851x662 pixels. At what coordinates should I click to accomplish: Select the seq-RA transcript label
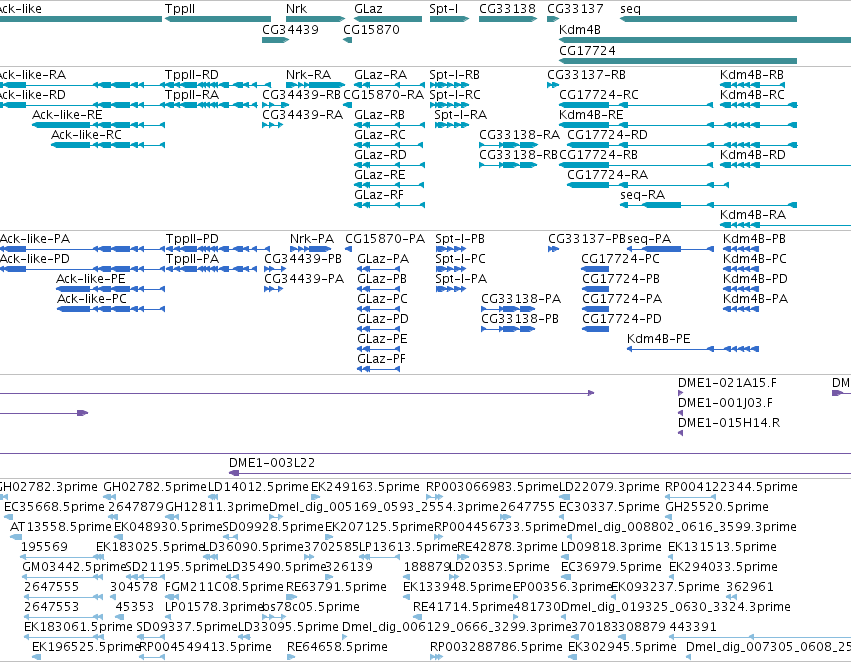[x=642, y=194]
